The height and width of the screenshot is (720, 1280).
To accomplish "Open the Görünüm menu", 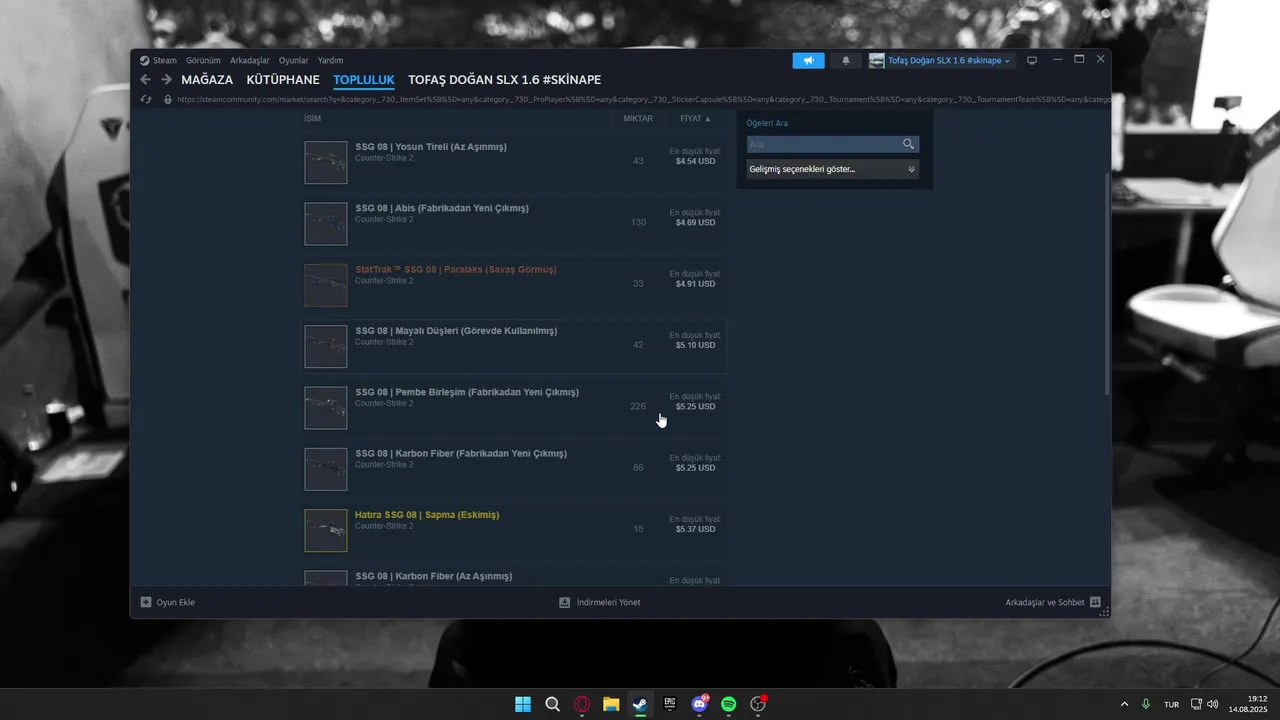I will coord(203,60).
